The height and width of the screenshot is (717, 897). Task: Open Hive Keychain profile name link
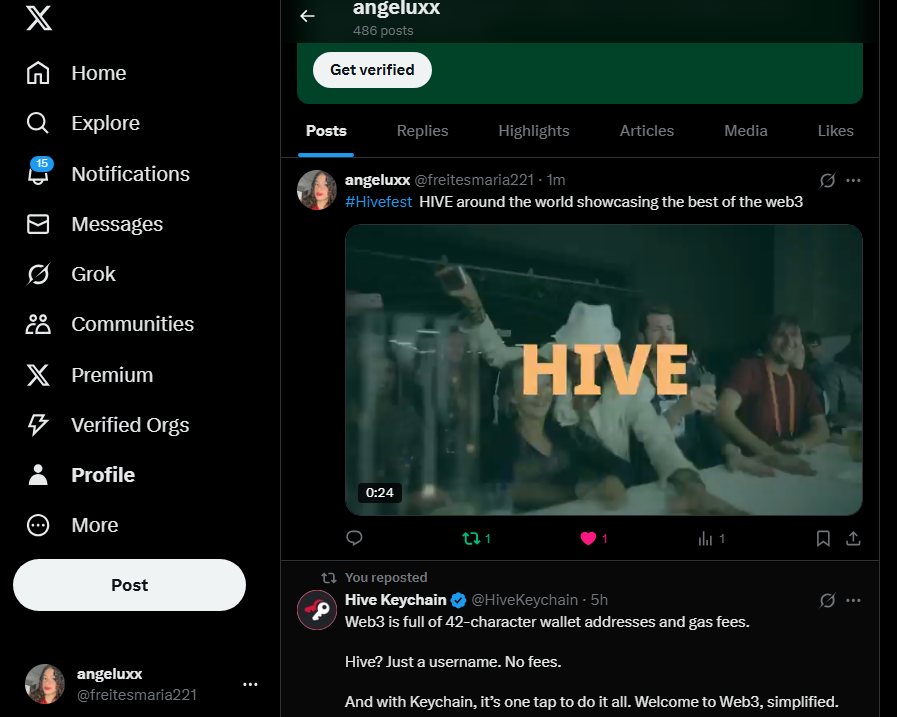[x=395, y=600]
